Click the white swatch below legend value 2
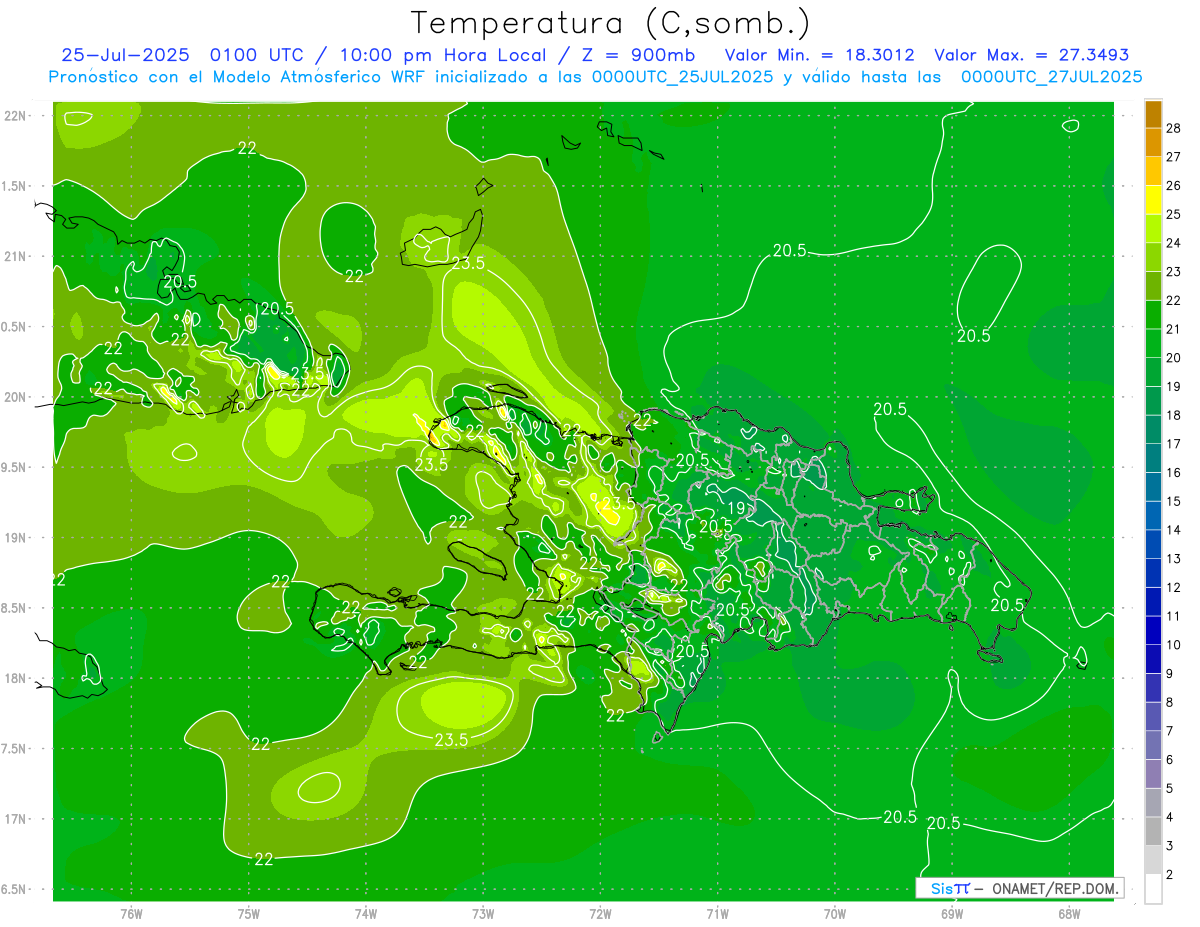Image resolution: width=1200 pixels, height=927 pixels. point(1153,889)
